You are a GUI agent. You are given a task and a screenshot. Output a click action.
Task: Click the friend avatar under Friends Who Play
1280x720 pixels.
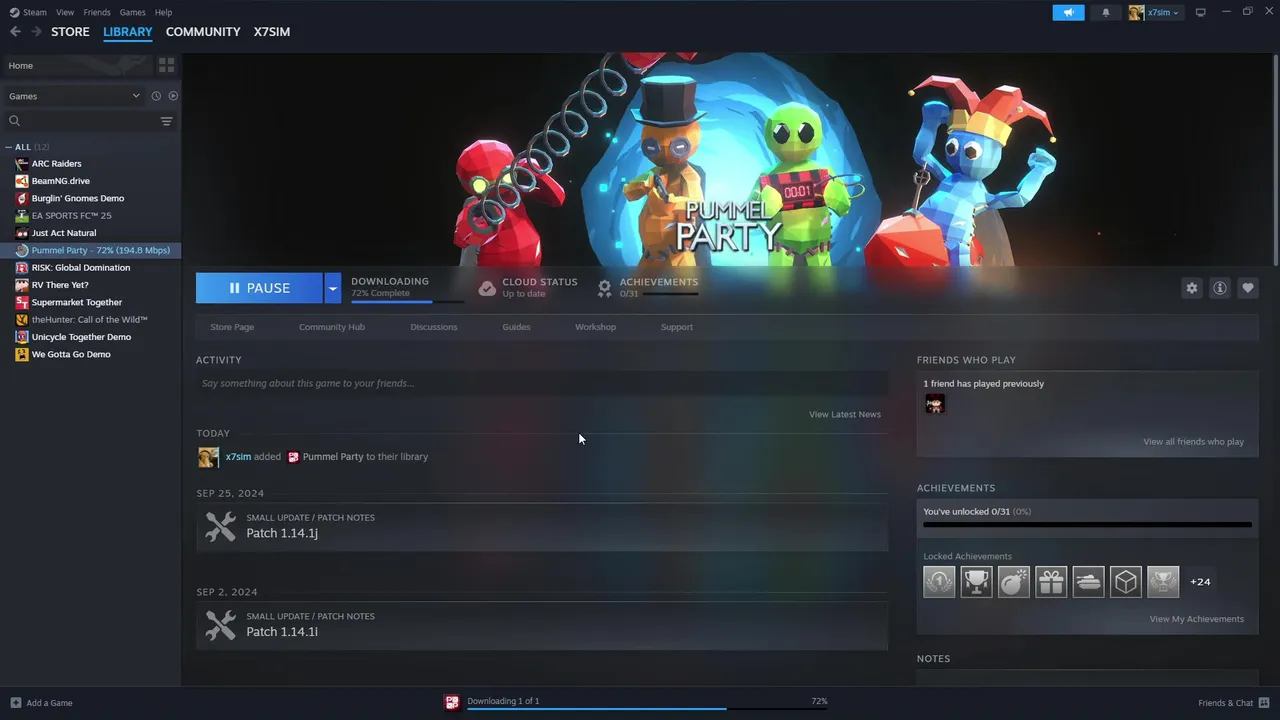pos(935,404)
